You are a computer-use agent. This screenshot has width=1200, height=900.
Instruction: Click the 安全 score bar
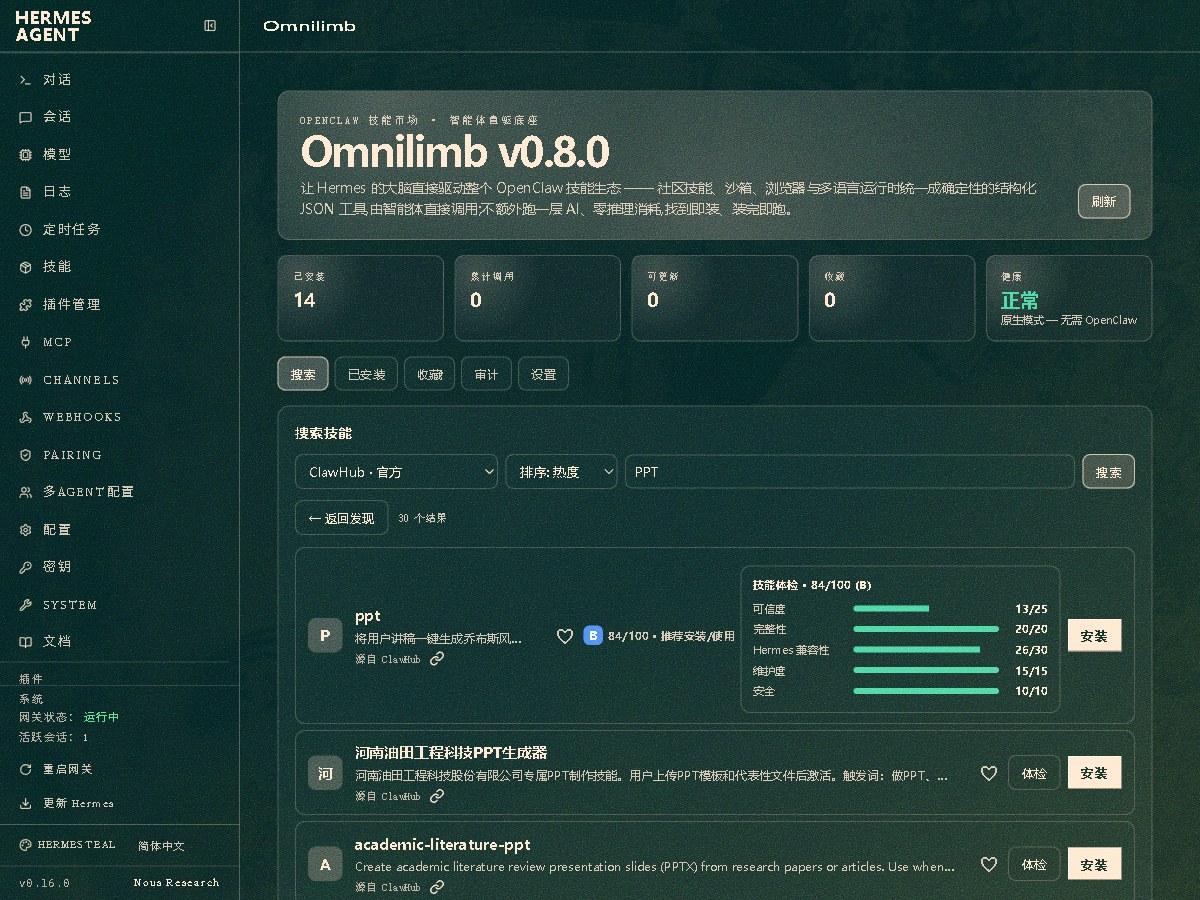(x=926, y=691)
